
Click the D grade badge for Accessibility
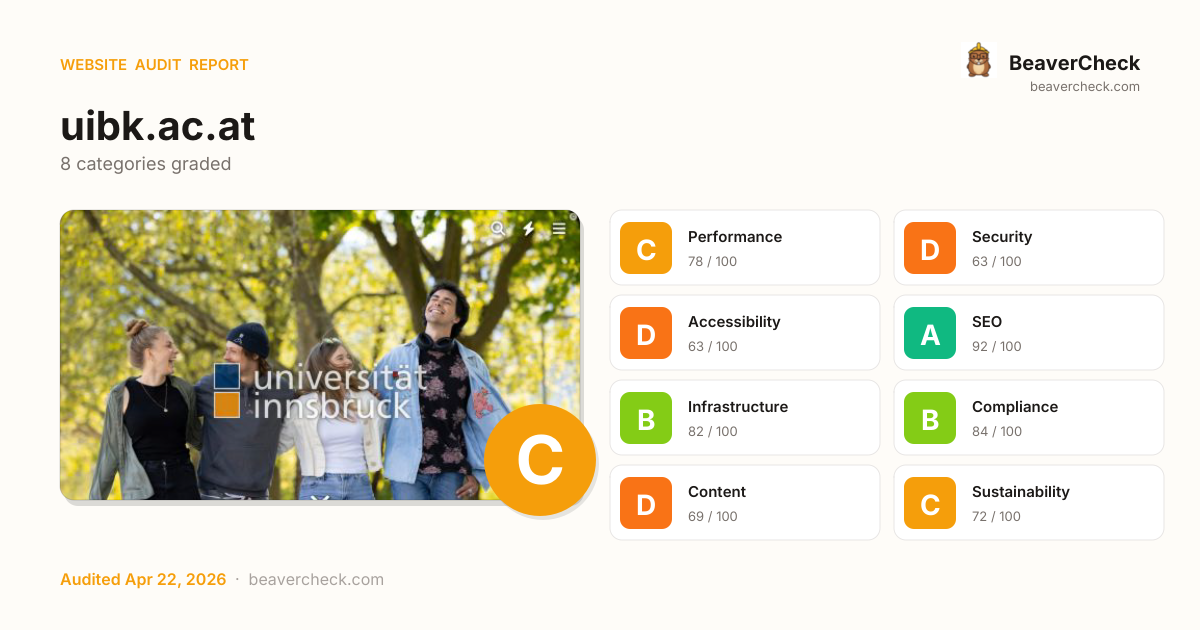646,333
